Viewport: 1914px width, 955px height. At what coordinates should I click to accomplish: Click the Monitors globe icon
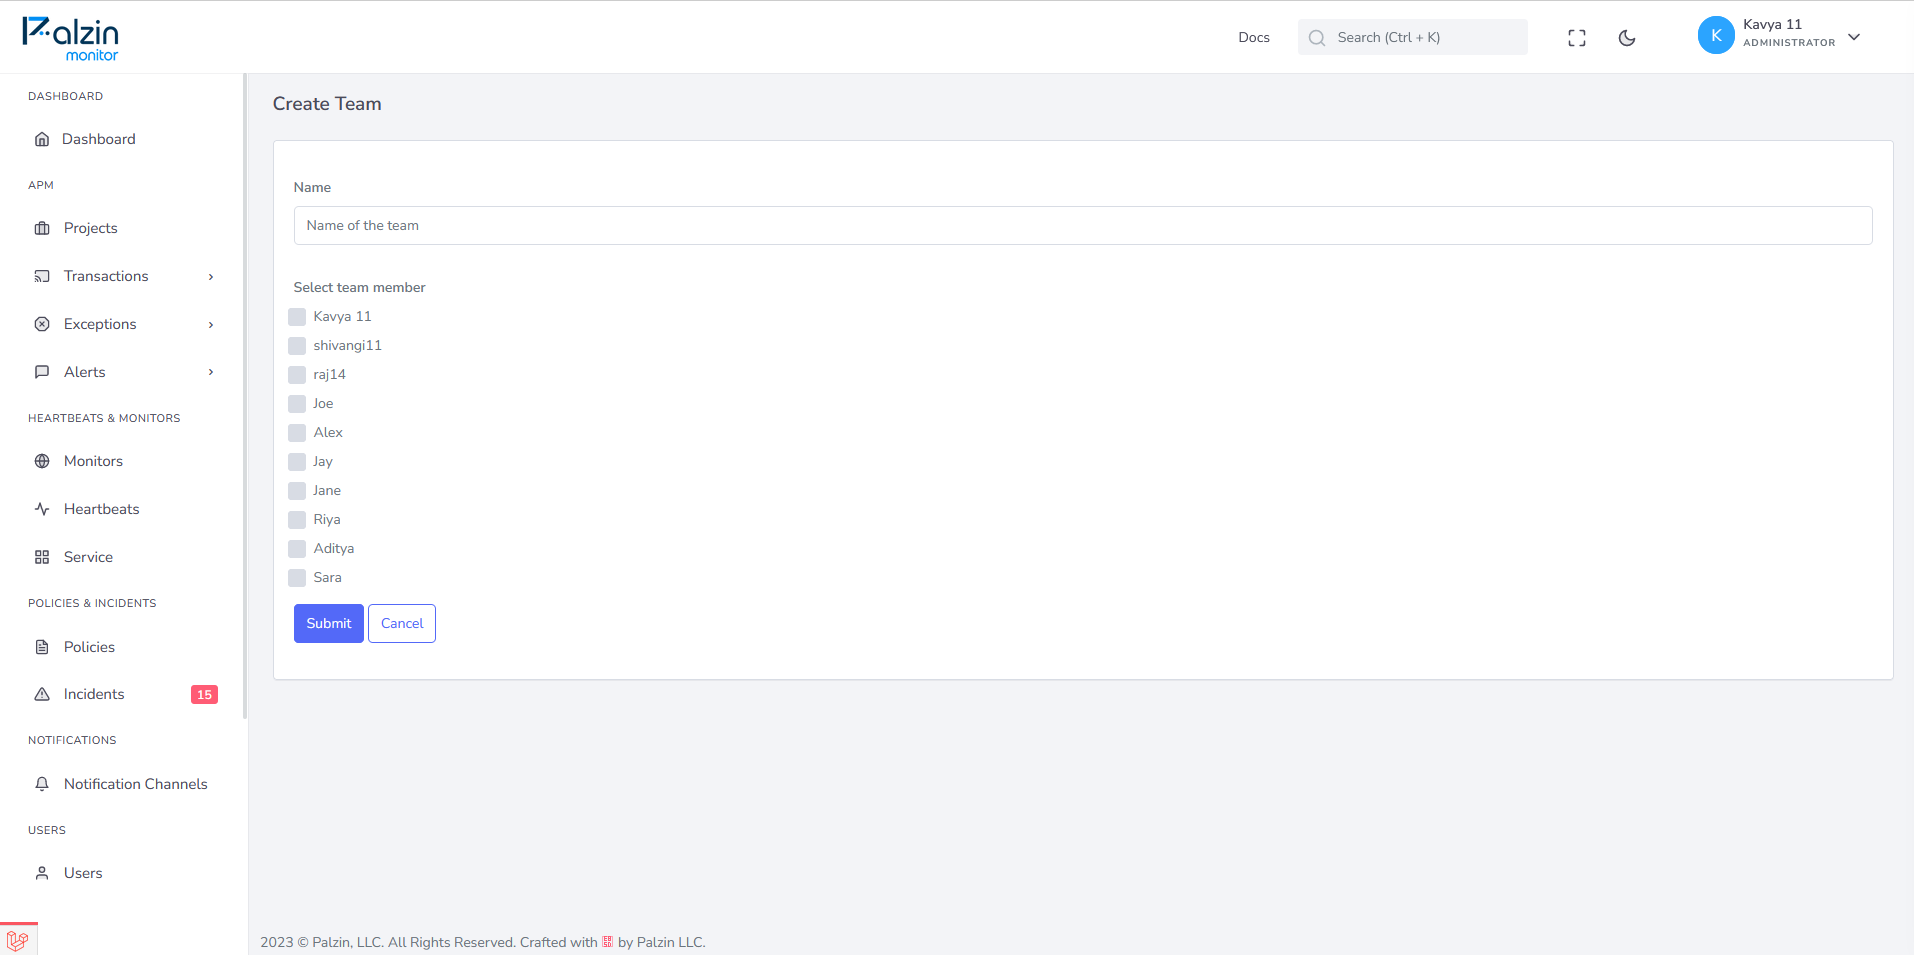[x=42, y=461]
